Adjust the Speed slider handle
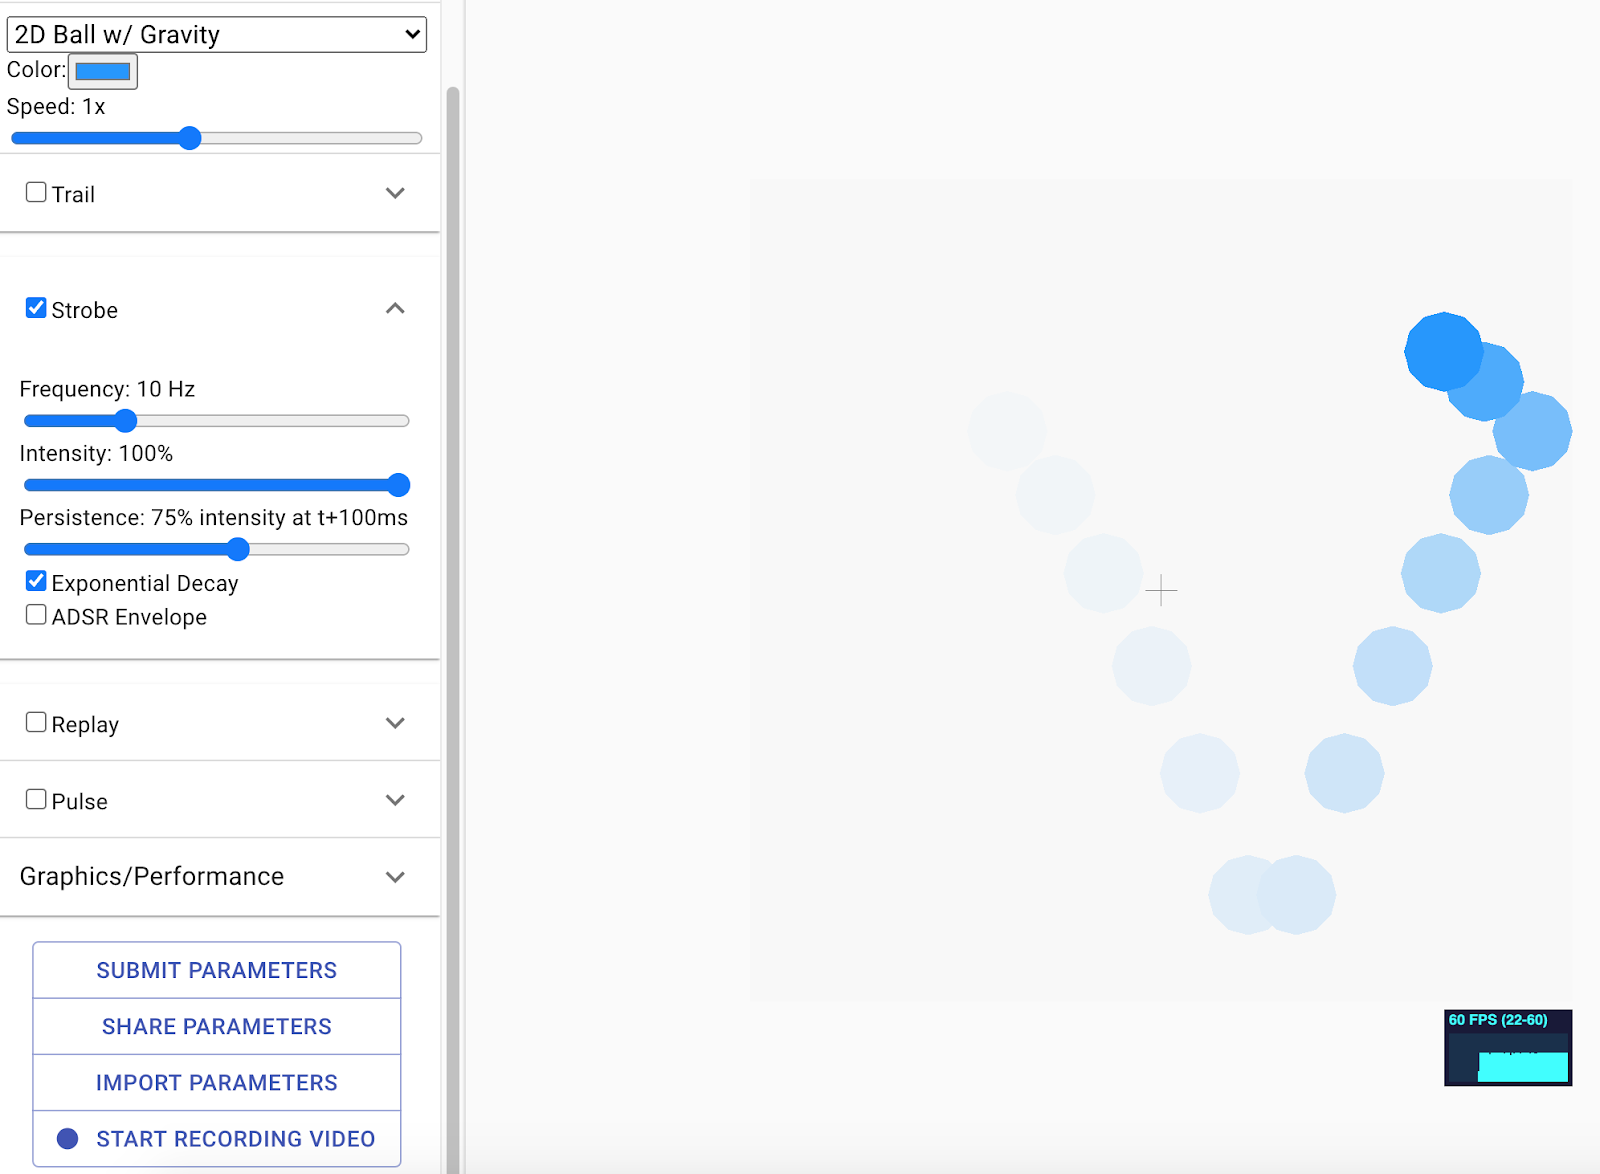The height and width of the screenshot is (1174, 1600). 190,138
